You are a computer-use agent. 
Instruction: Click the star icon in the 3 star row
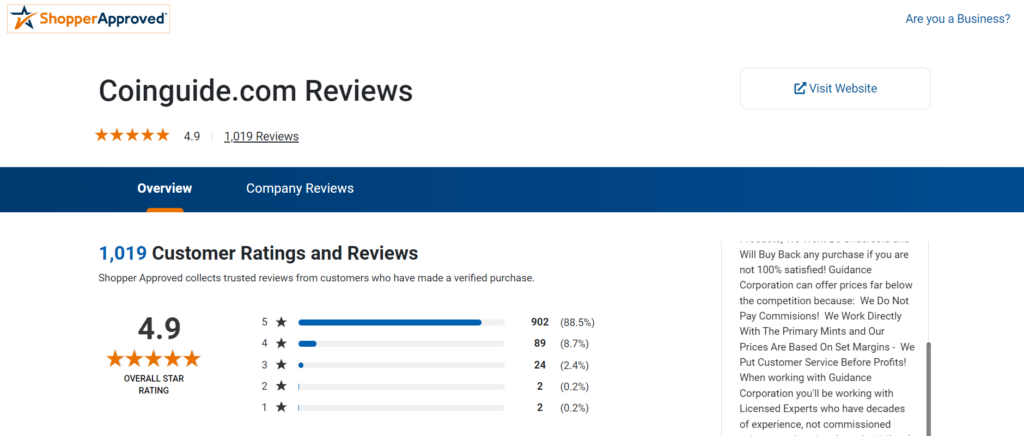pyautogui.click(x=281, y=365)
